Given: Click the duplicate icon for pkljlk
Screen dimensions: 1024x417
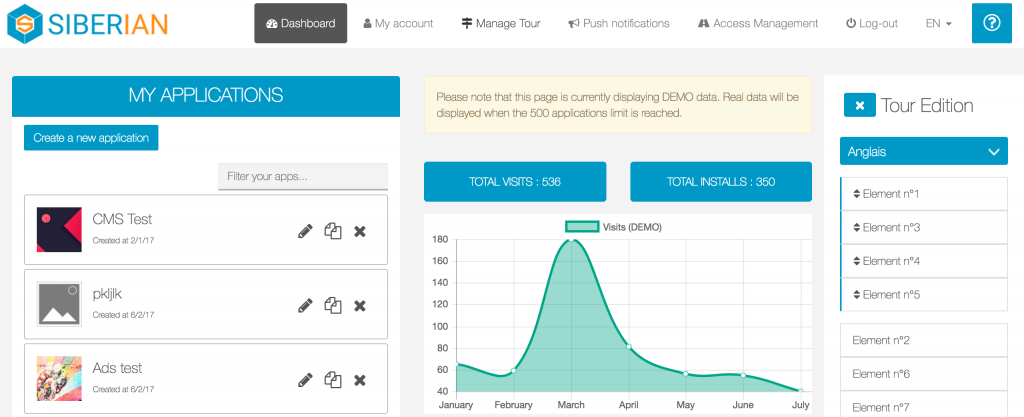Looking at the screenshot, I should tap(333, 305).
